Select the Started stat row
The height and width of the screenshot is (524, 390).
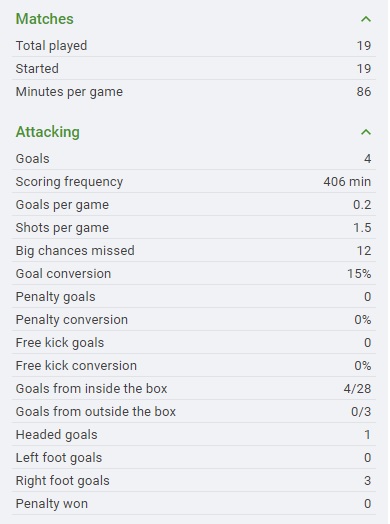194,69
